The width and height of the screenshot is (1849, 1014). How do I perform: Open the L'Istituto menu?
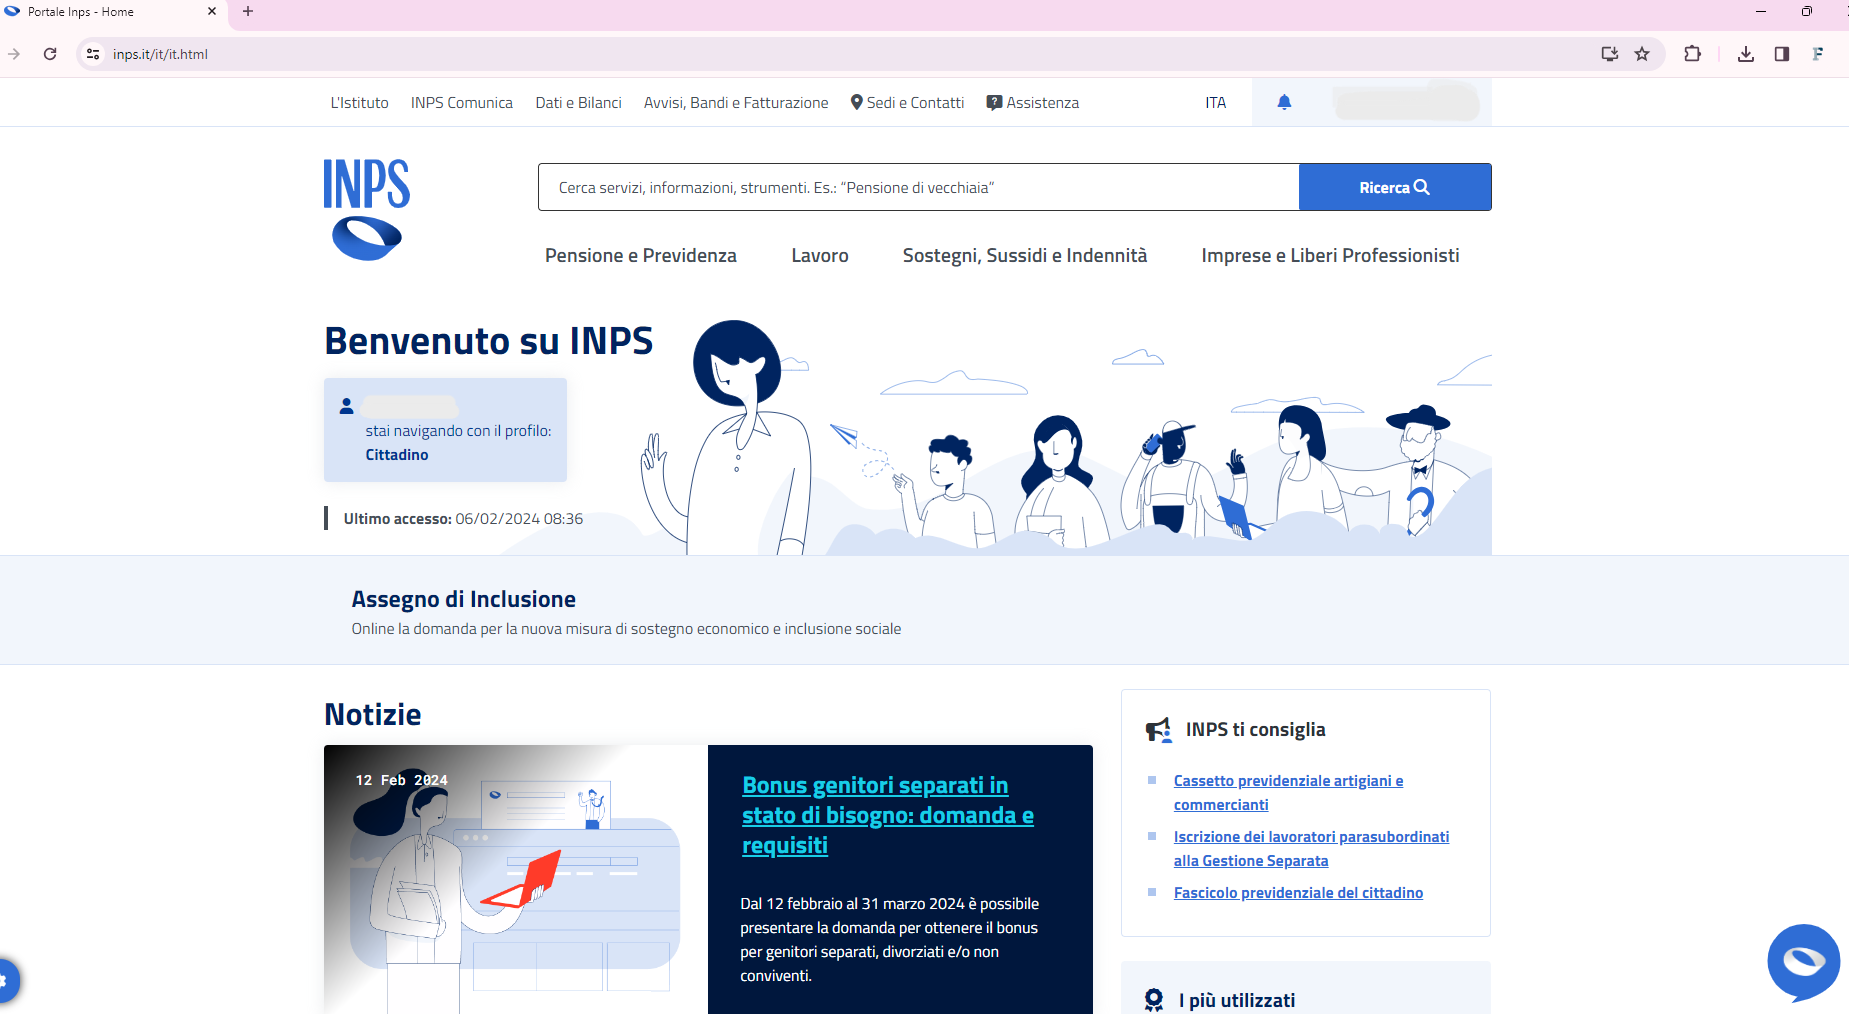click(x=359, y=102)
